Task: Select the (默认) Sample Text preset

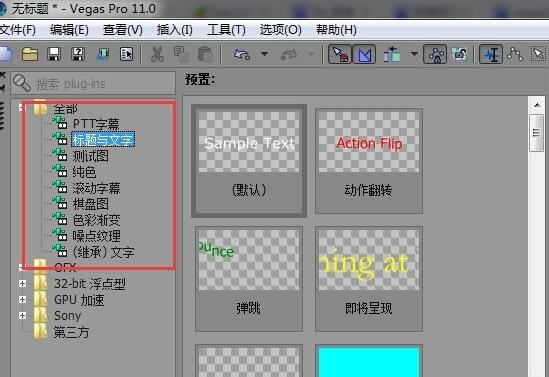Action: [x=249, y=161]
